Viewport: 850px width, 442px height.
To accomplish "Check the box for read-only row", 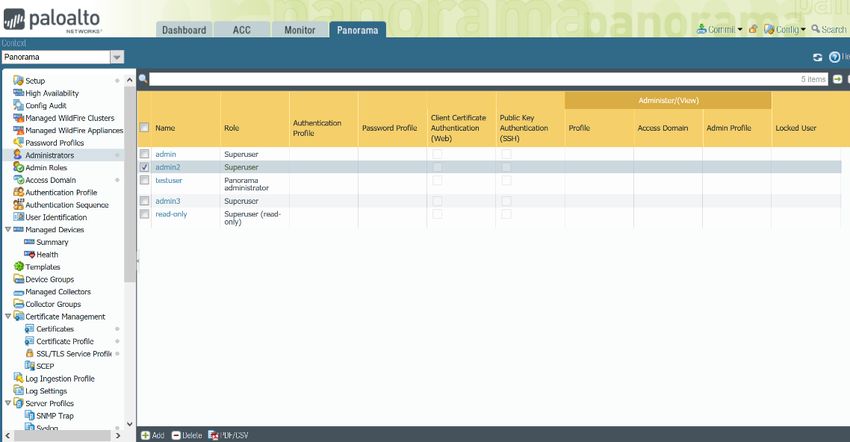I will 144,214.
